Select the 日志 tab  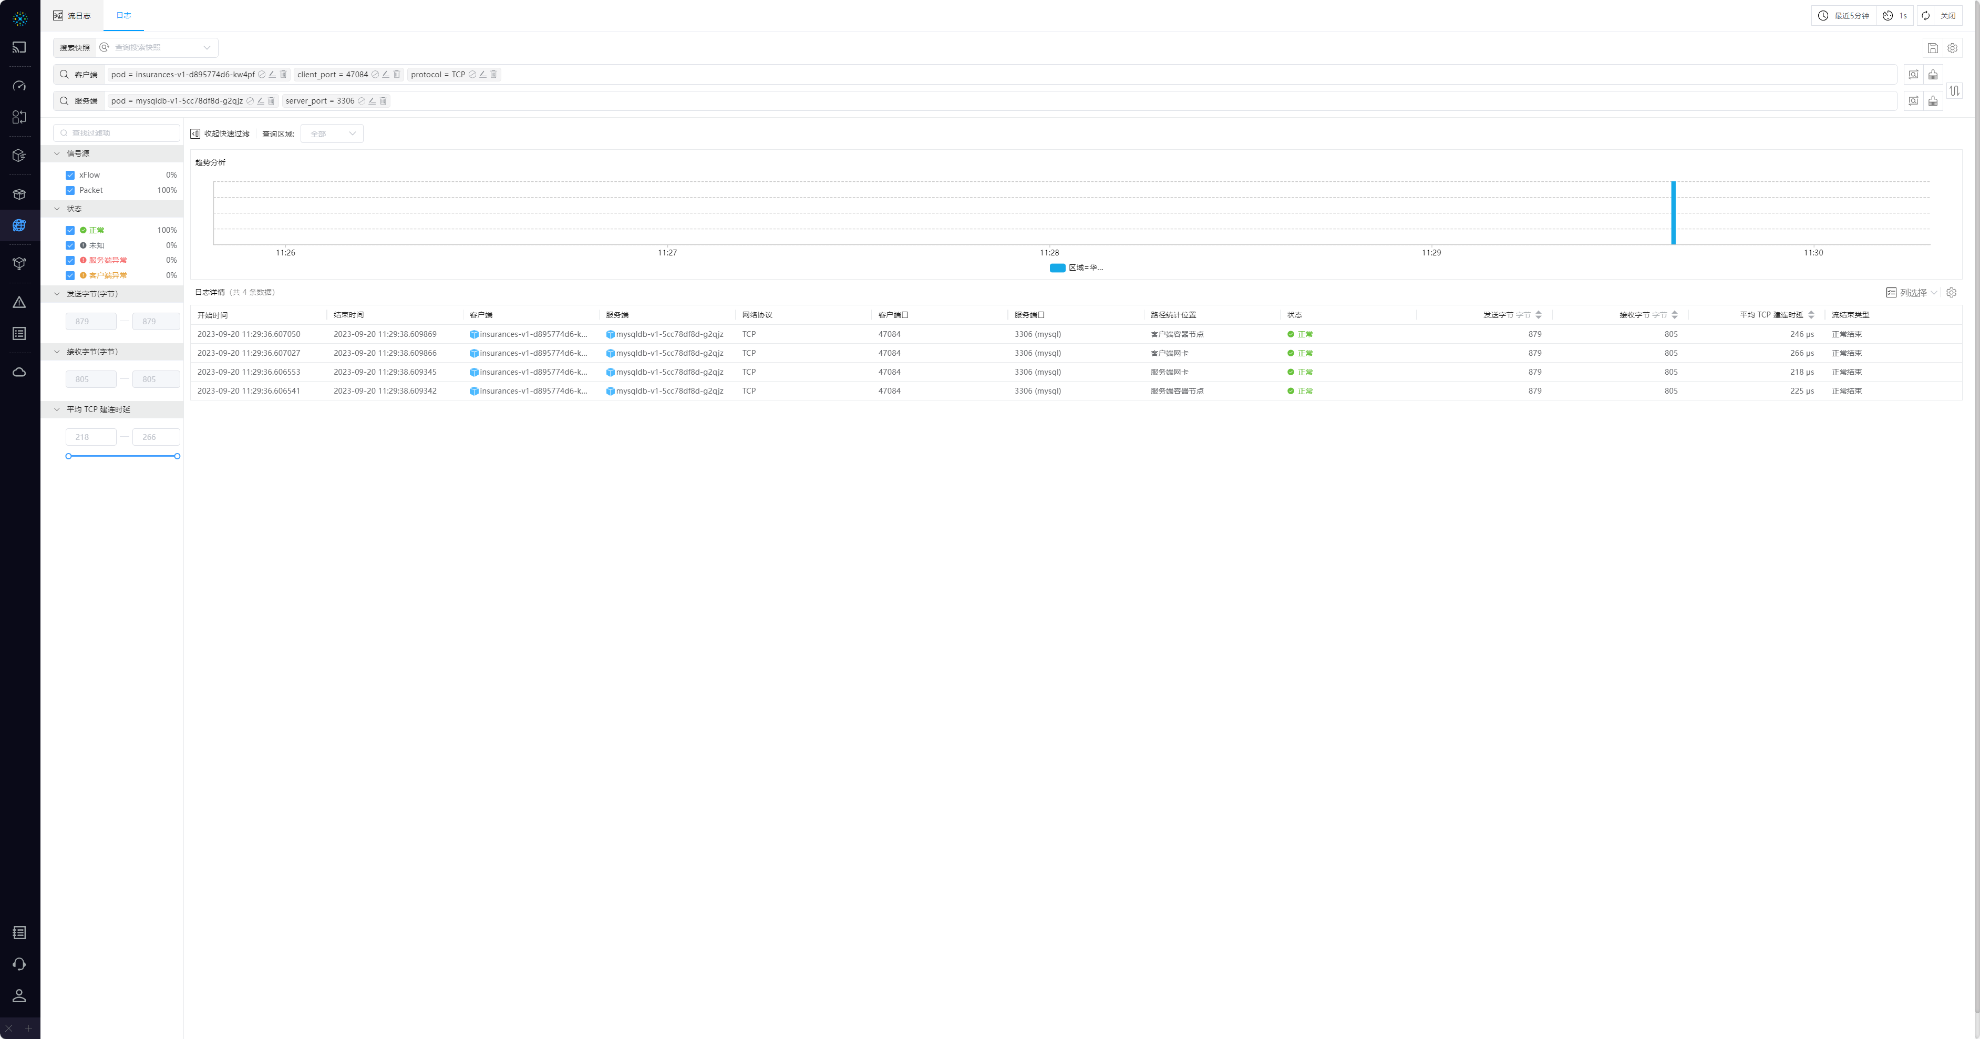123,16
